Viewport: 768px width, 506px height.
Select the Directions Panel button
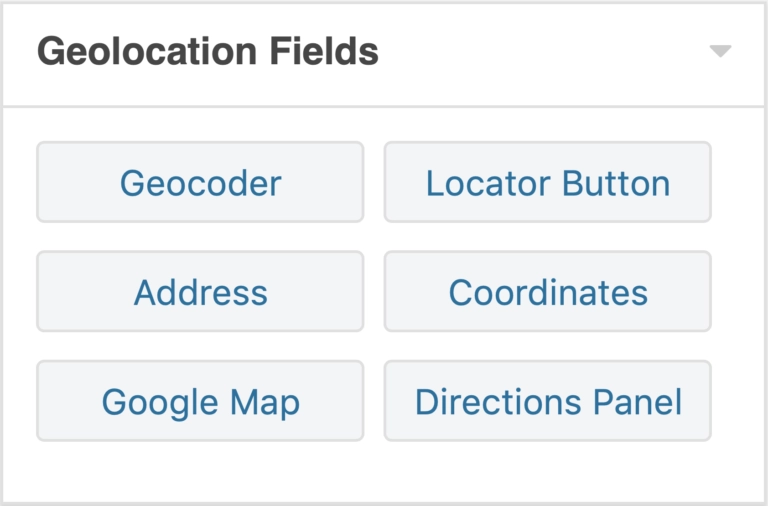tap(547, 402)
